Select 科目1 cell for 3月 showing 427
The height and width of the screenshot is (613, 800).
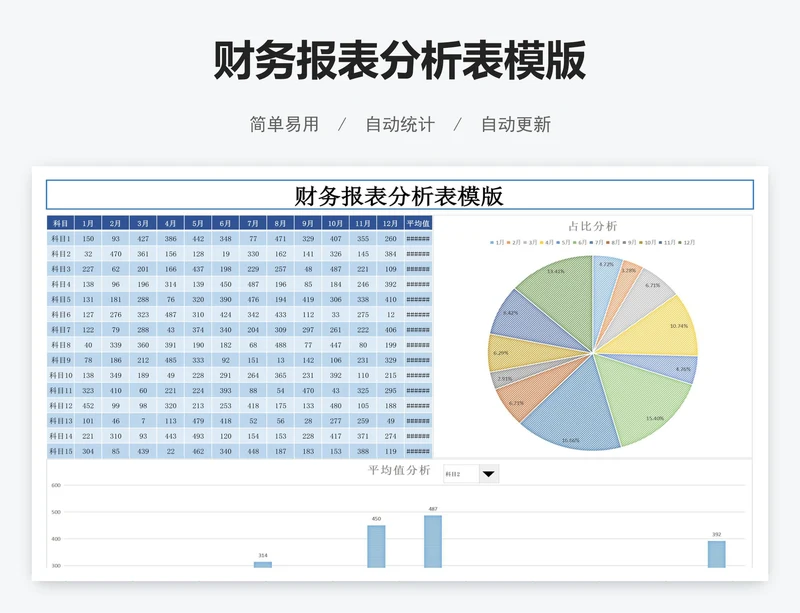click(143, 238)
